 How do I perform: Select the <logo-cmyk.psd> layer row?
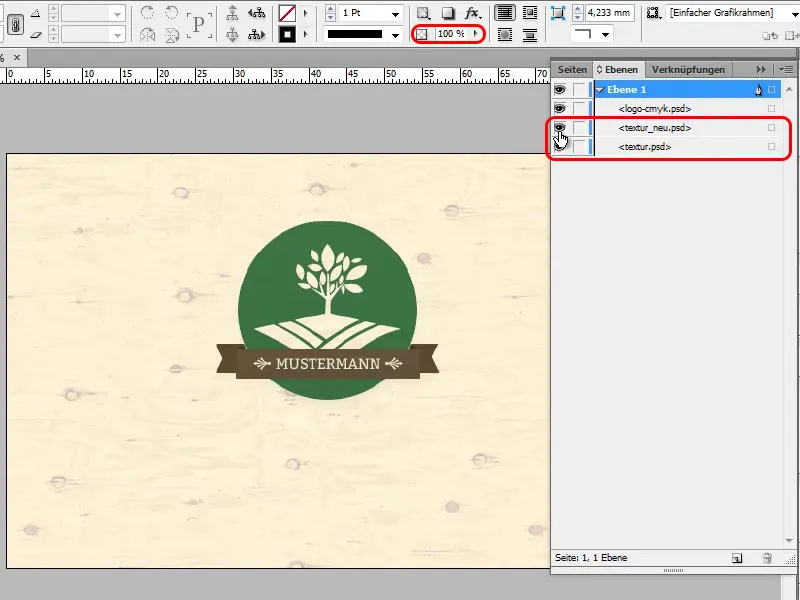click(687, 109)
